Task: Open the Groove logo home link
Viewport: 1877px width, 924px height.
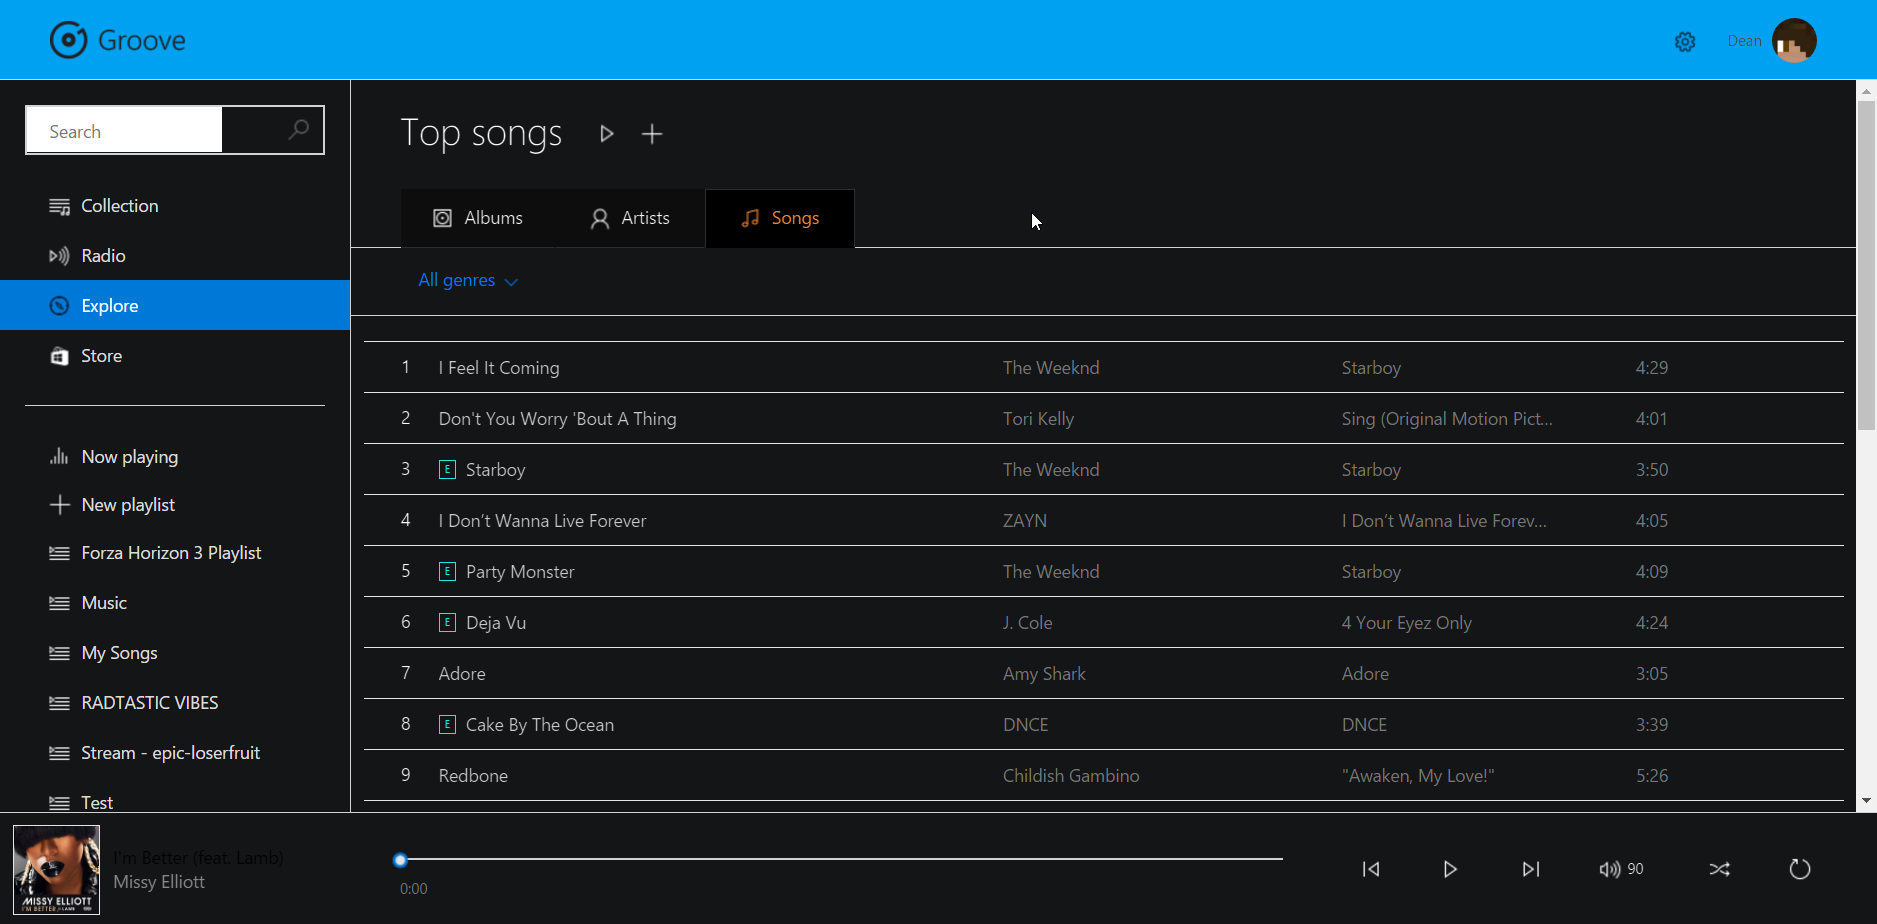Action: pos(118,40)
